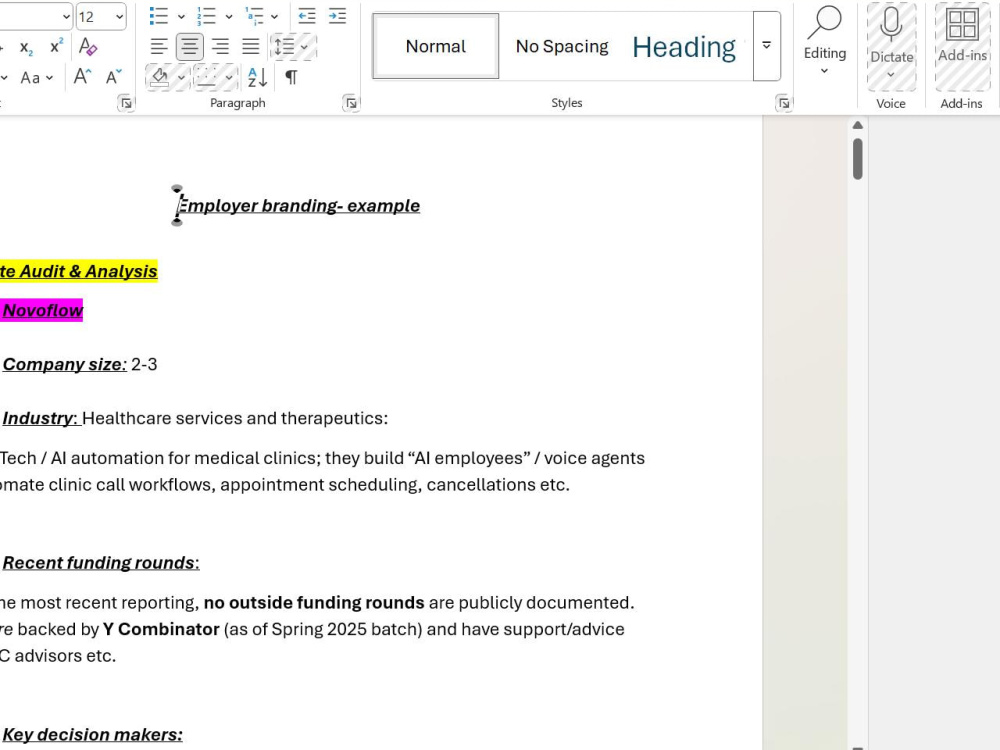1000x750 pixels.
Task: Toggle superscript formatting
Action: [57, 47]
